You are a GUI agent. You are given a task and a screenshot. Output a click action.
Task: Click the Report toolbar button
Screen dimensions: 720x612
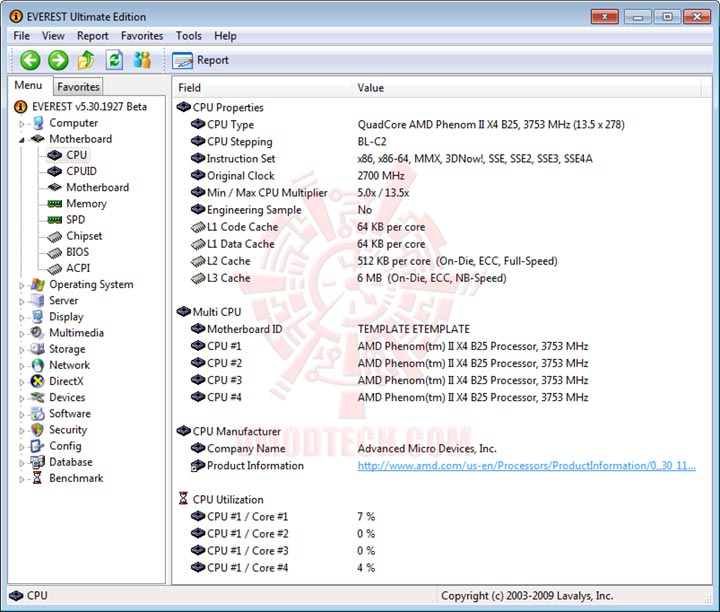(x=200, y=60)
